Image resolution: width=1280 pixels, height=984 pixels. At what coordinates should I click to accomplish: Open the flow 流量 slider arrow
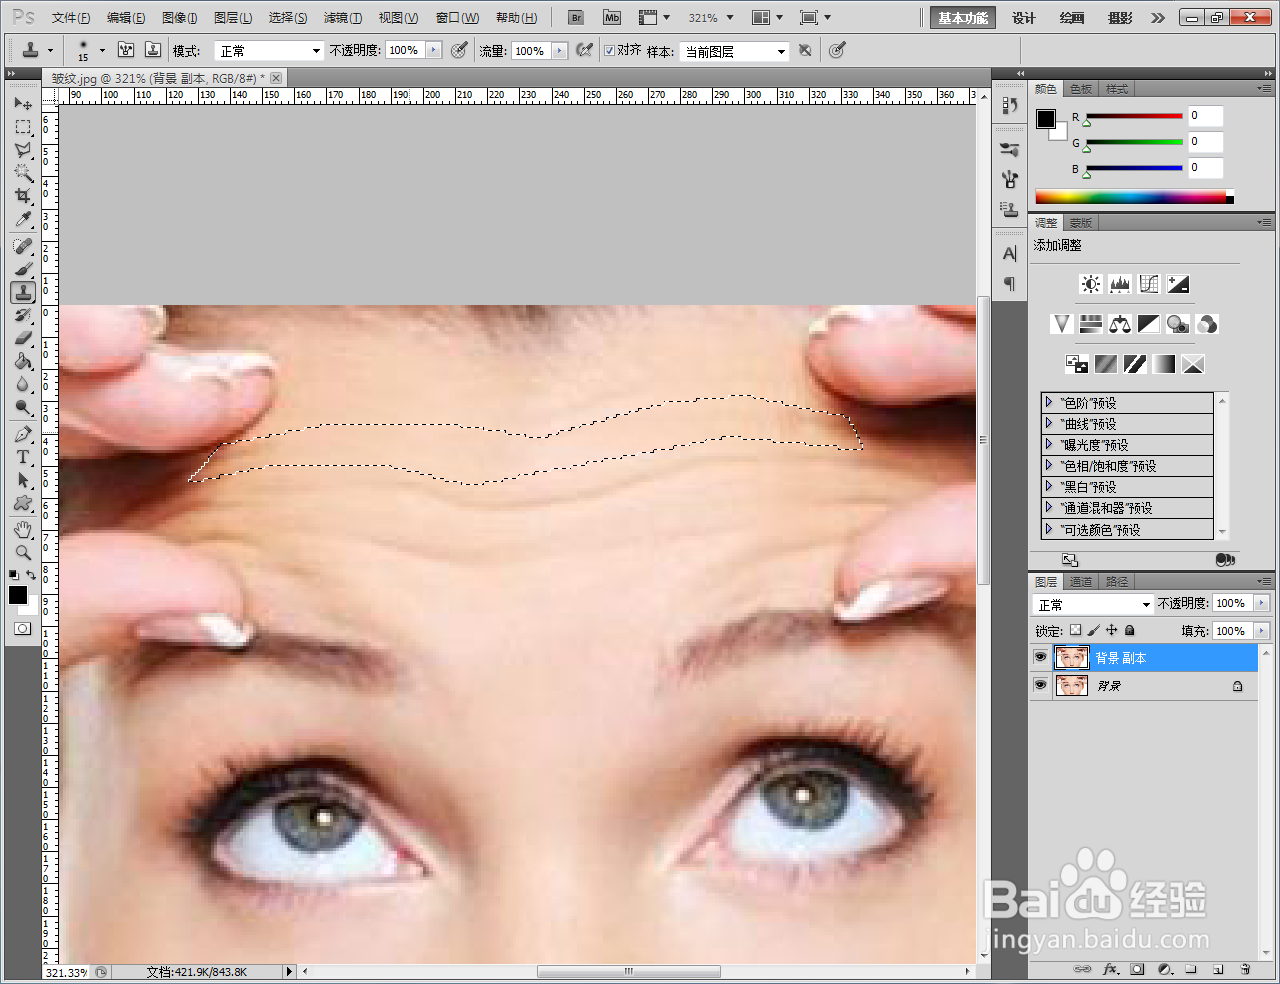[559, 51]
